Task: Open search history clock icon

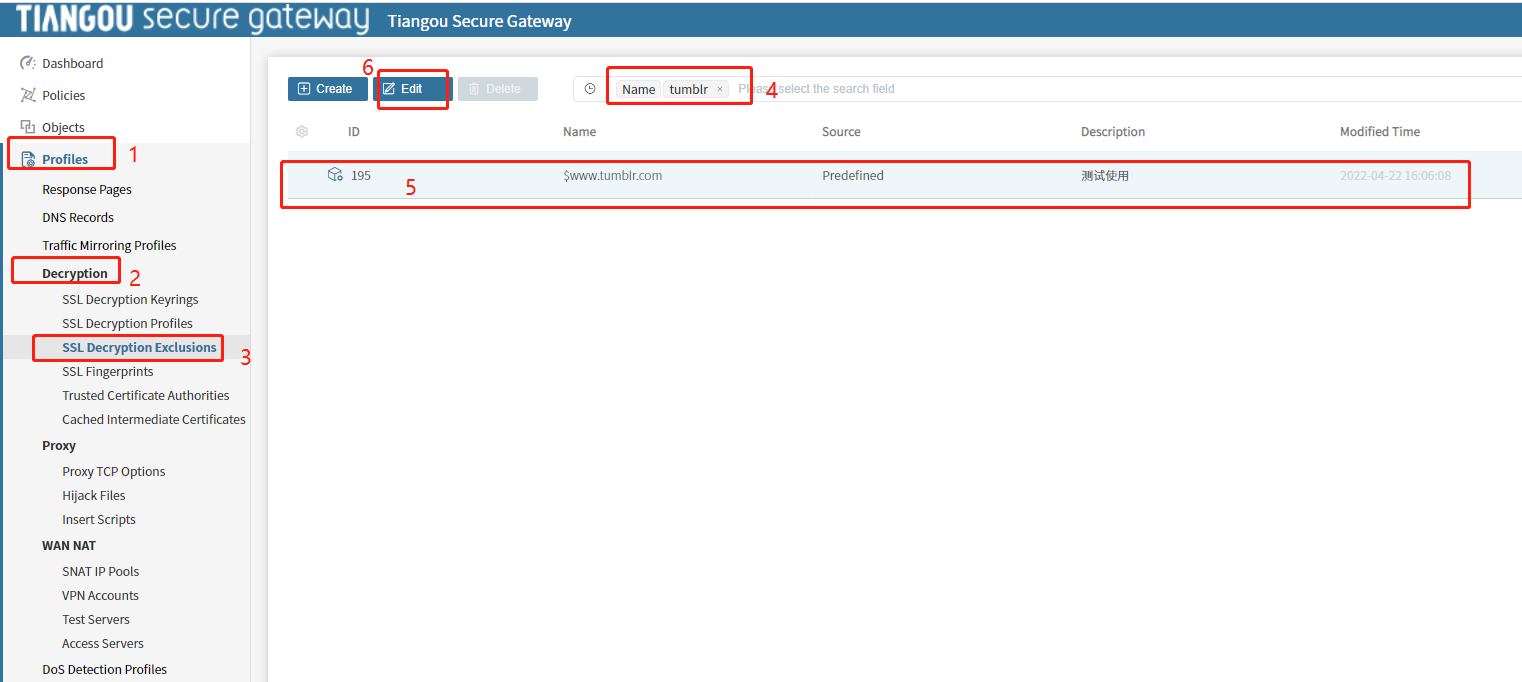Action: [590, 89]
